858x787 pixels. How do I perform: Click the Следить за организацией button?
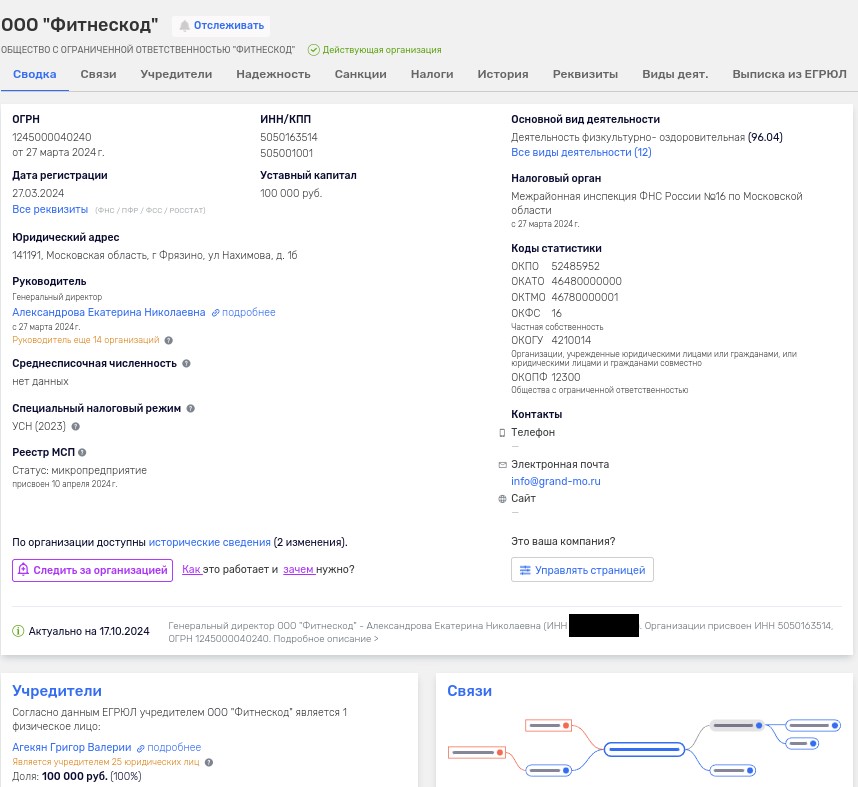point(92,570)
